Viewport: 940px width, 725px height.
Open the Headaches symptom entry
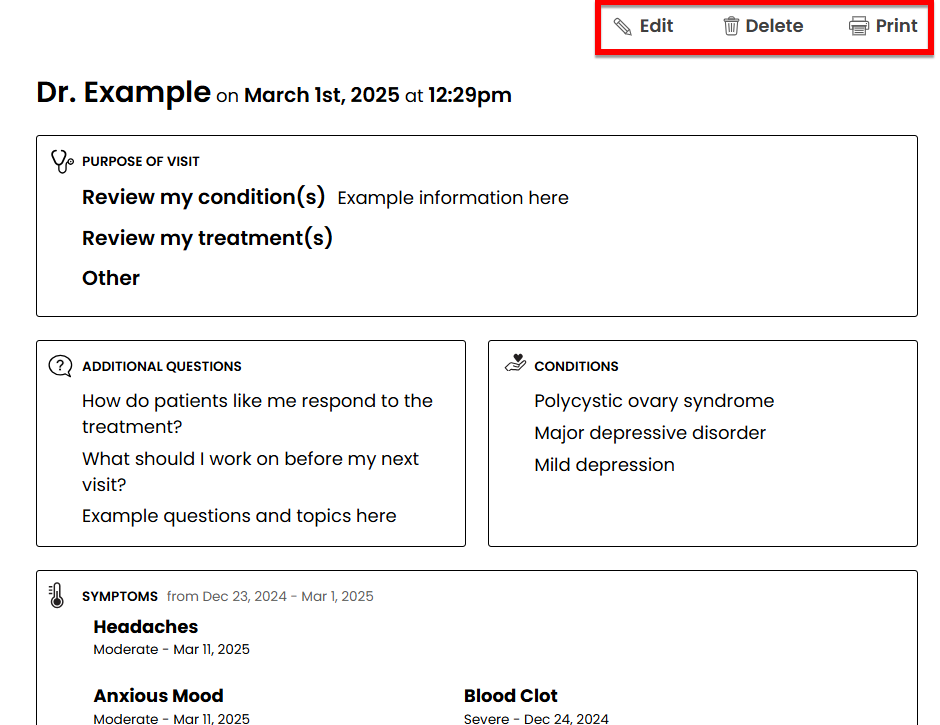pos(146,627)
